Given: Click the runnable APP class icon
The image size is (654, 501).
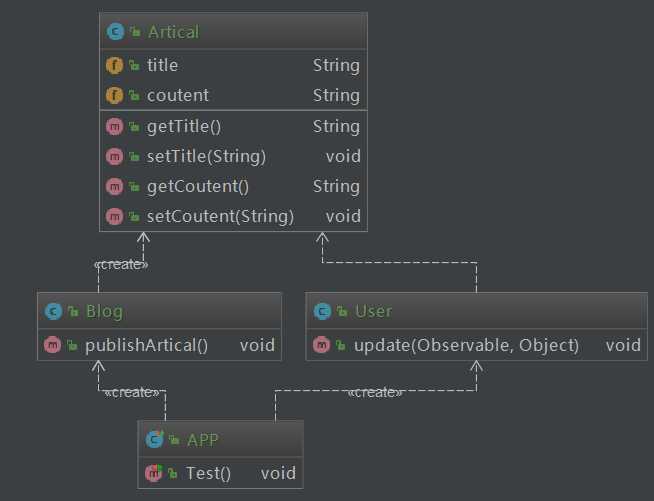Looking at the screenshot, I should point(154,439).
